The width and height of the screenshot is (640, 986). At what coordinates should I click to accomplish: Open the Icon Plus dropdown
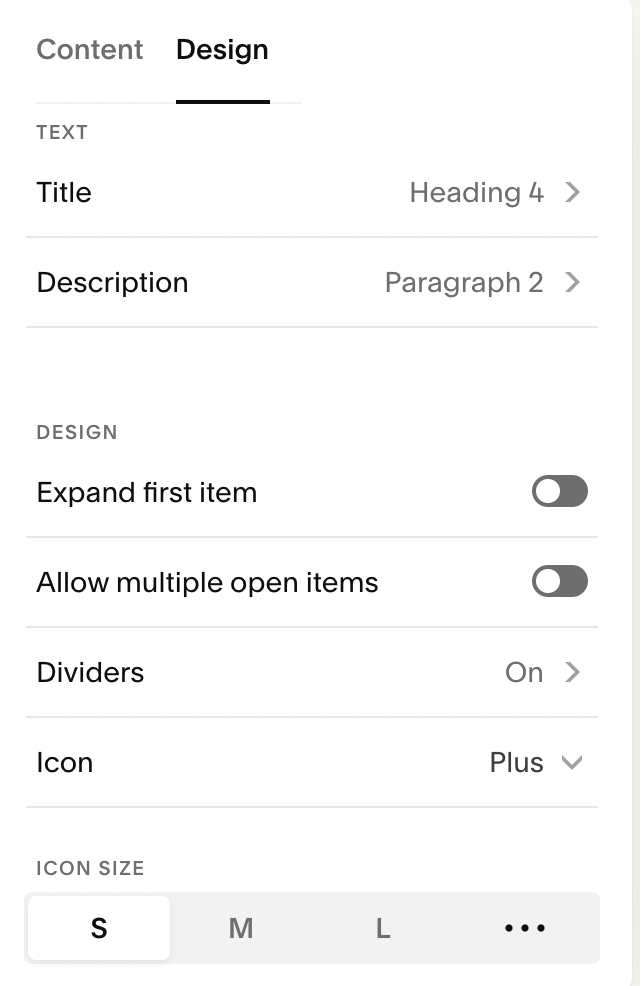[312, 762]
